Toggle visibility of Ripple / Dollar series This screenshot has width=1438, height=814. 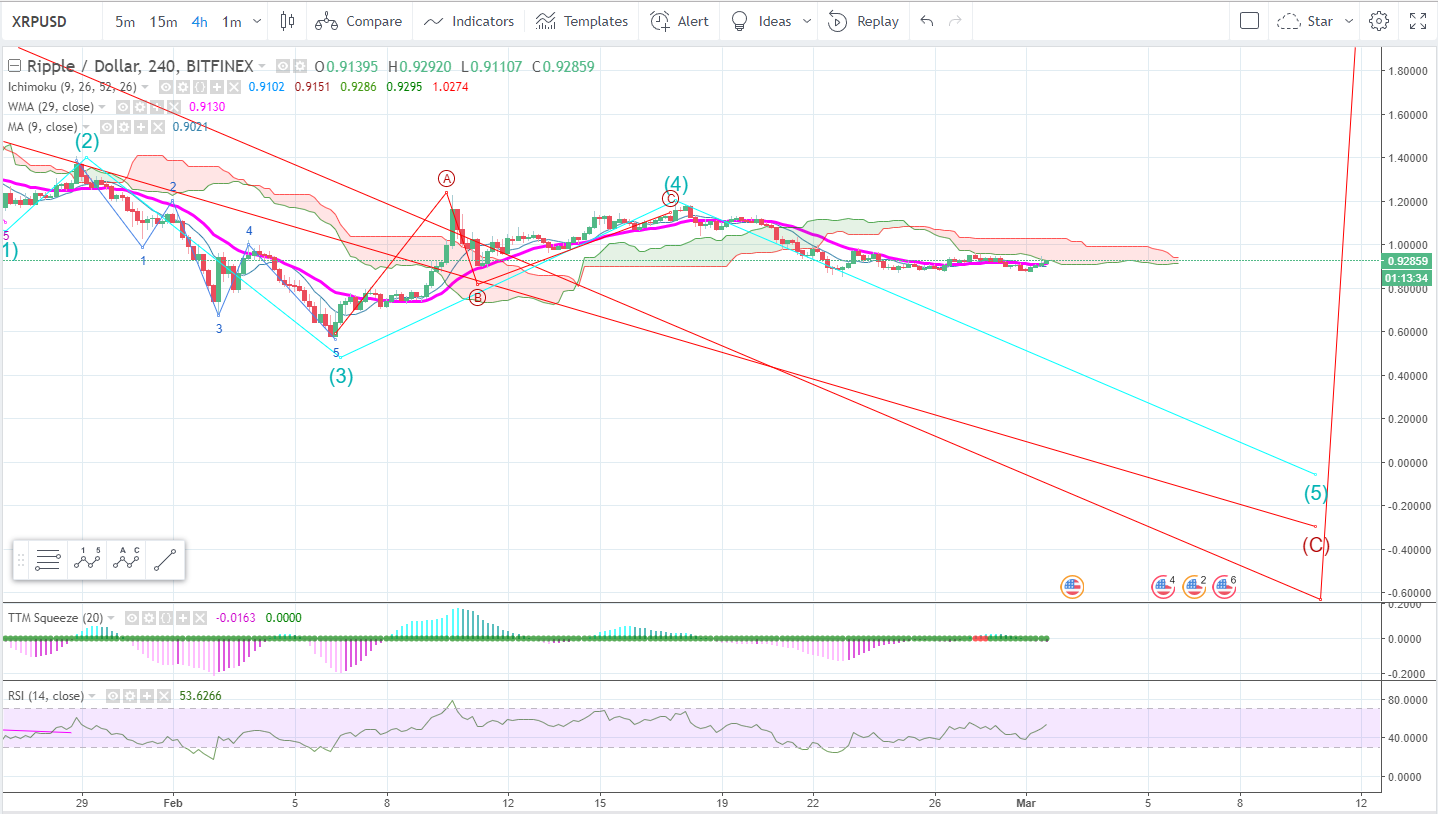[282, 66]
